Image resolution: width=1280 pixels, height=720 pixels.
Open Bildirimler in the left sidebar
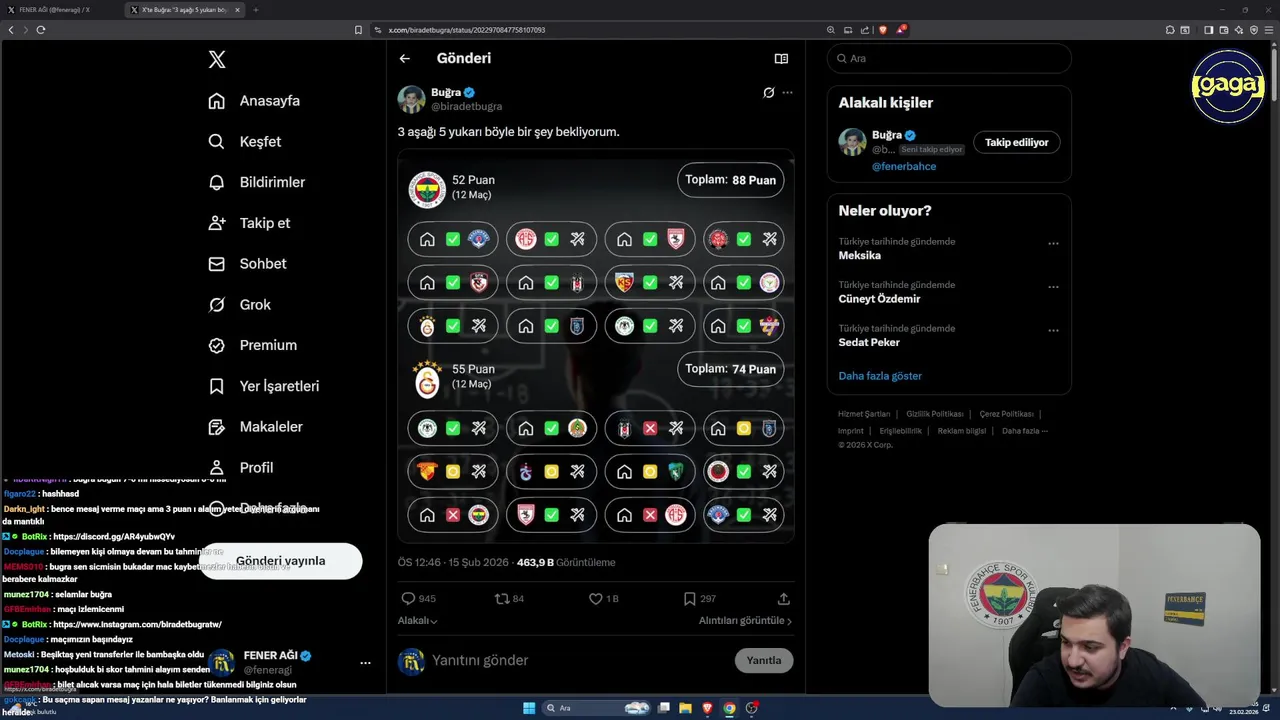click(256, 182)
